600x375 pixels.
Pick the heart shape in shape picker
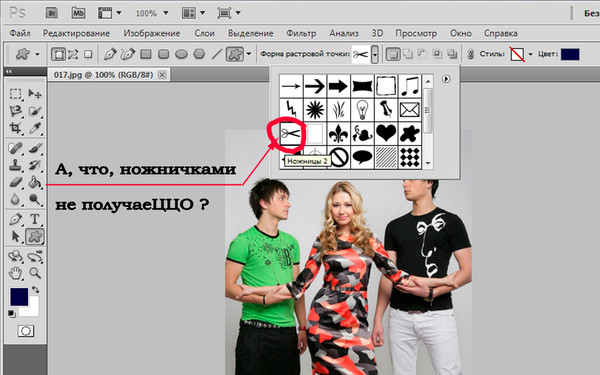pyautogui.click(x=386, y=134)
